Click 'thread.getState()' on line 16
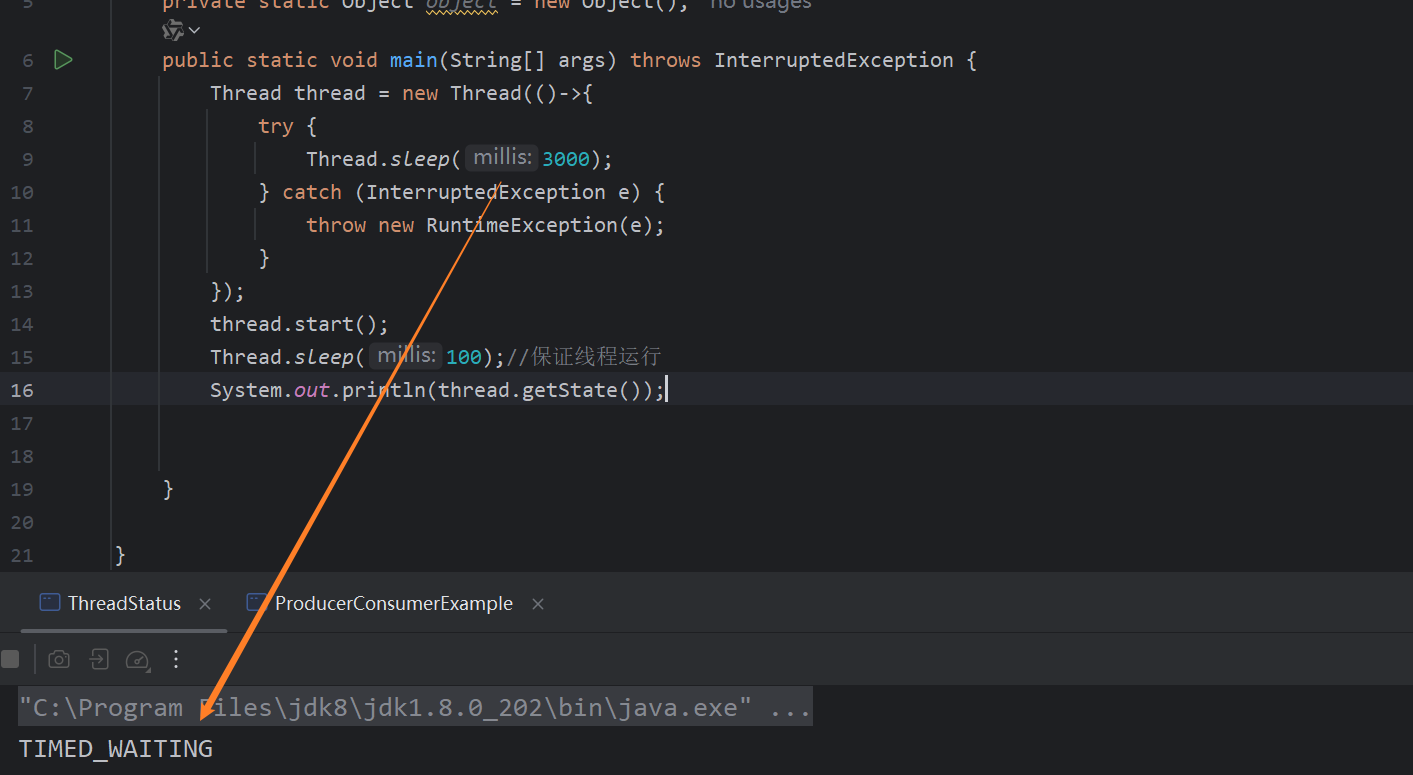The width and height of the screenshot is (1413, 775). [x=545, y=390]
